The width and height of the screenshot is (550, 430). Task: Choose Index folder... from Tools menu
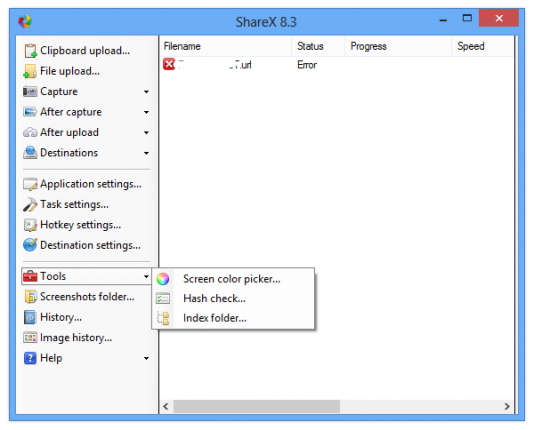215,318
